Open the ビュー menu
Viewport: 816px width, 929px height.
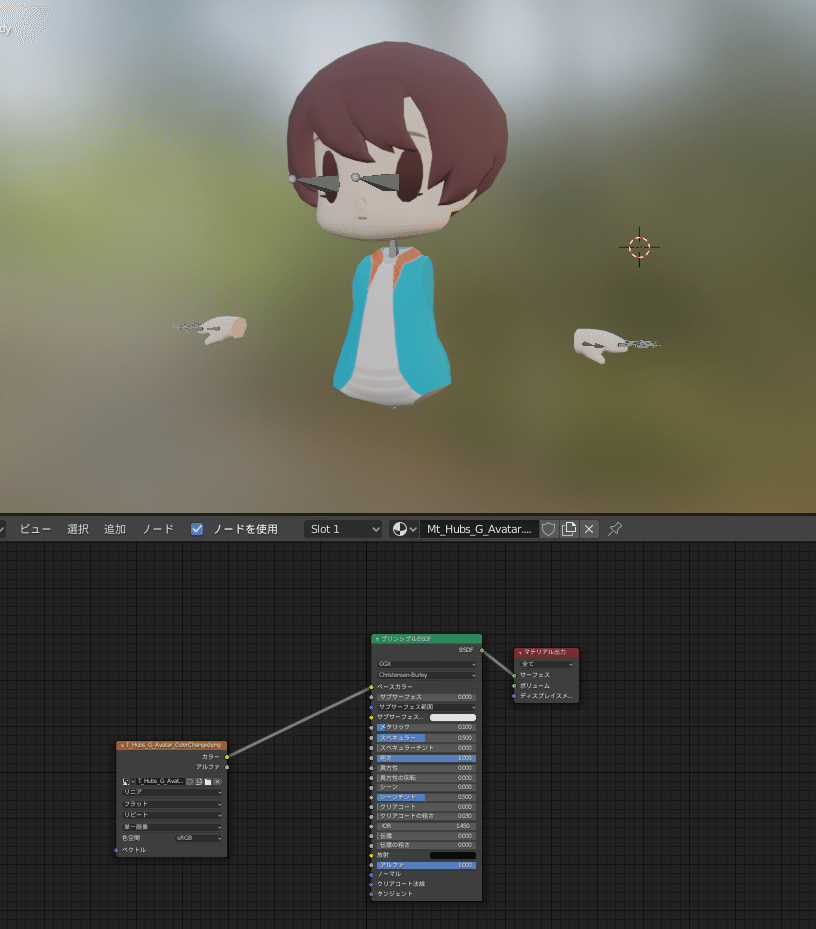click(x=36, y=529)
